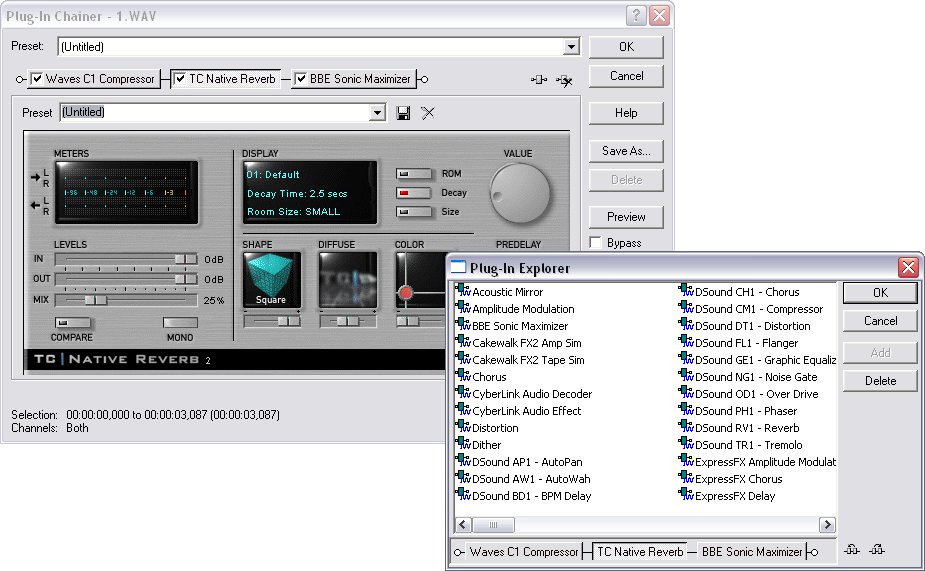The height and width of the screenshot is (571, 925).
Task: Select the Dither plug-in icon
Action: 463,444
